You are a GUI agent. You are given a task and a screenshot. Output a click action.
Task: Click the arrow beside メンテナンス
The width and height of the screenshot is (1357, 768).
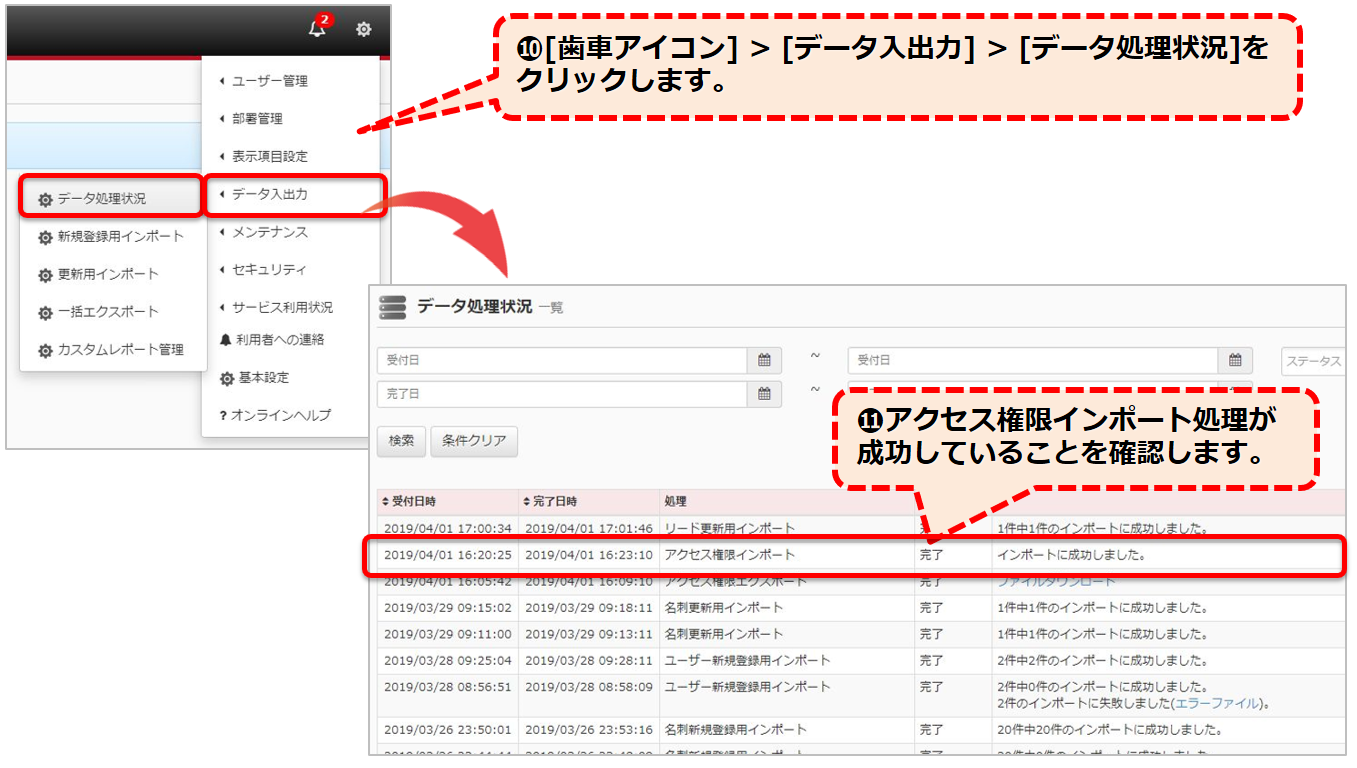pyautogui.click(x=222, y=232)
